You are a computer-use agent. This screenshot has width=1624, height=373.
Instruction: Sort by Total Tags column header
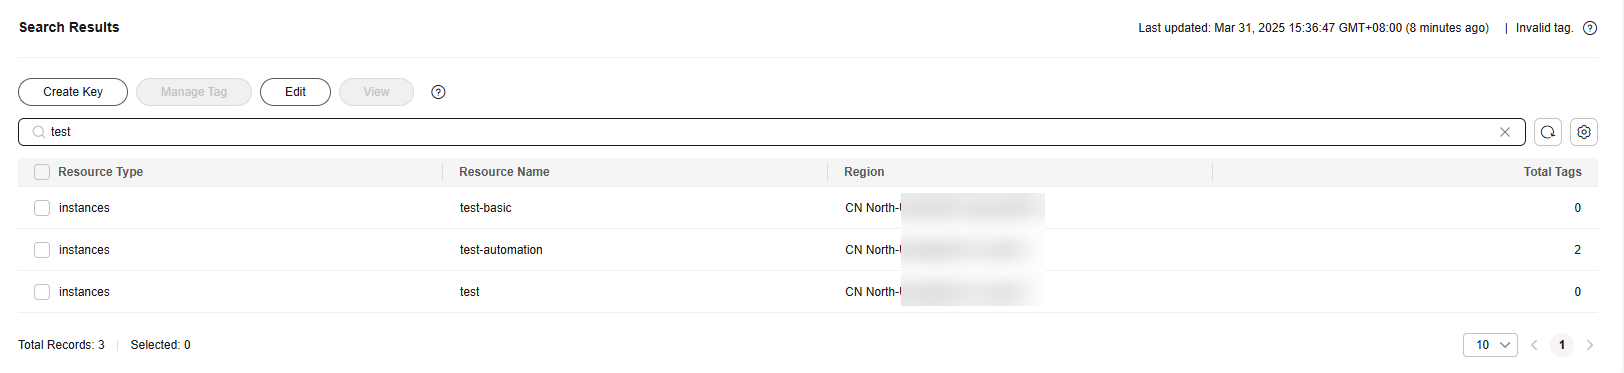(x=1552, y=172)
